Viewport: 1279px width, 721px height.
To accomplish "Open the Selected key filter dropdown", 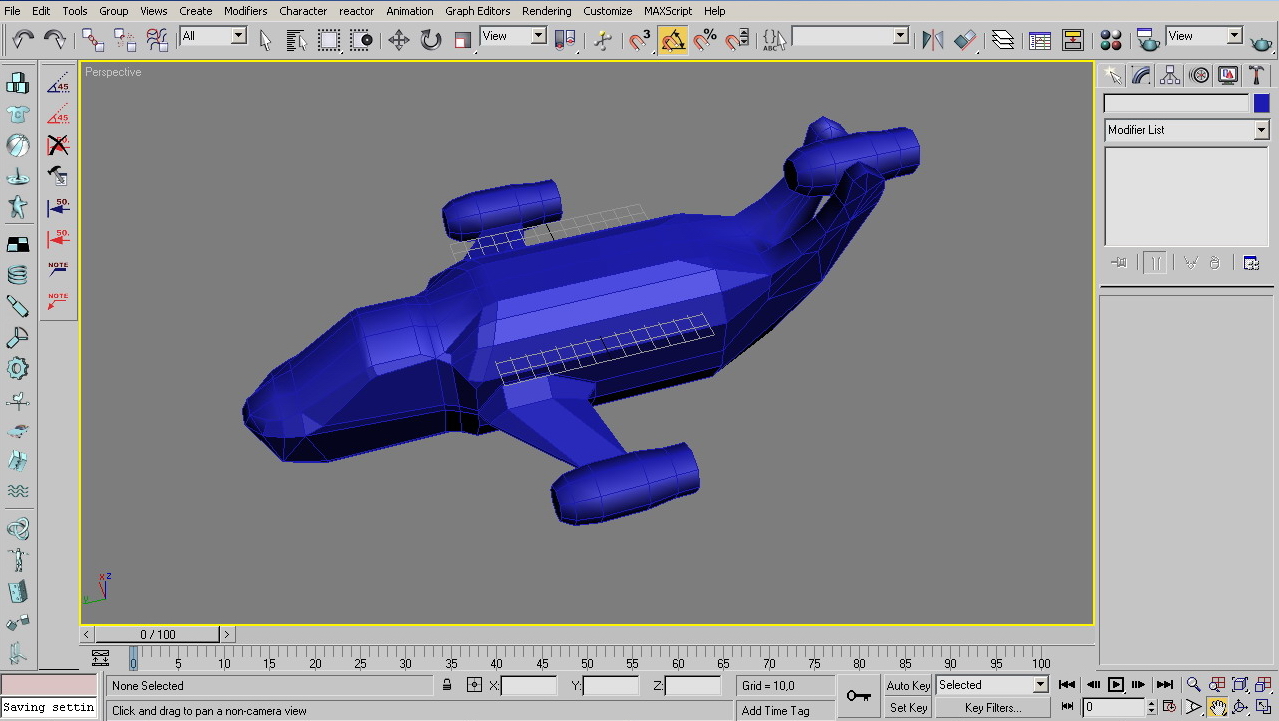I will point(1040,685).
